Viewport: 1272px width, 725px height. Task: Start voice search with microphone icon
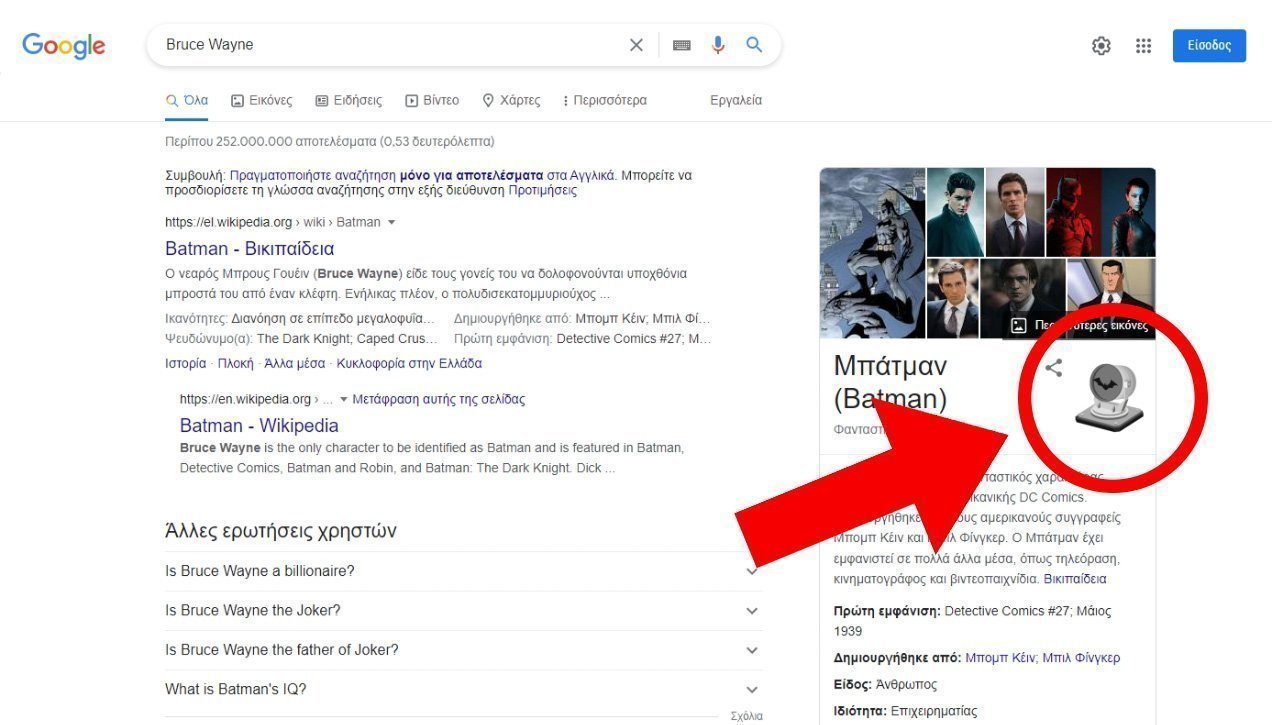tap(718, 45)
